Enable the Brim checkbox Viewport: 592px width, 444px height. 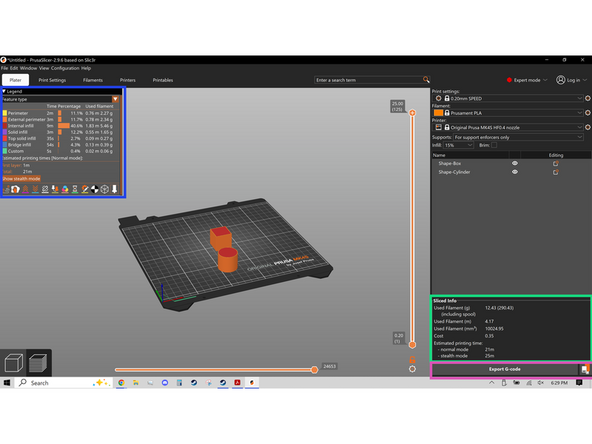(494, 145)
